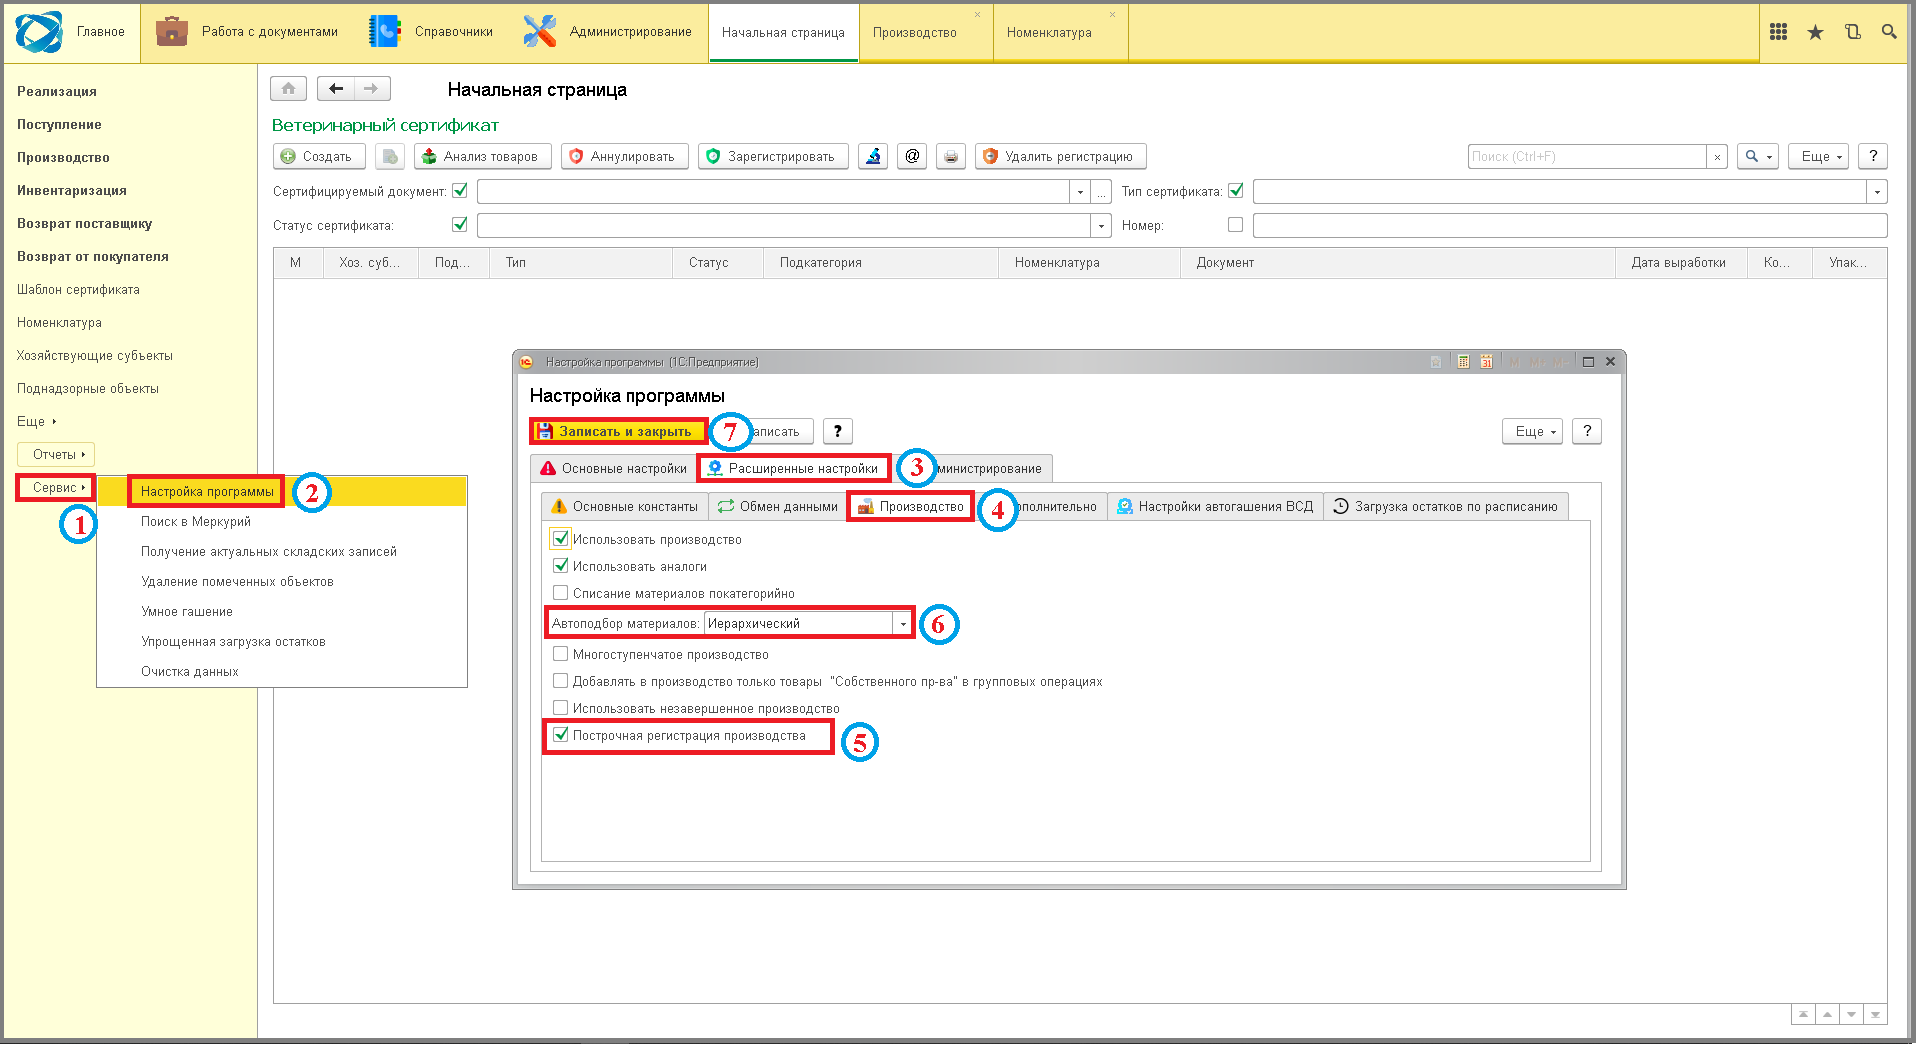Switch to 'Обмен данными' tab
1917x1044 pixels.
[x=778, y=506]
